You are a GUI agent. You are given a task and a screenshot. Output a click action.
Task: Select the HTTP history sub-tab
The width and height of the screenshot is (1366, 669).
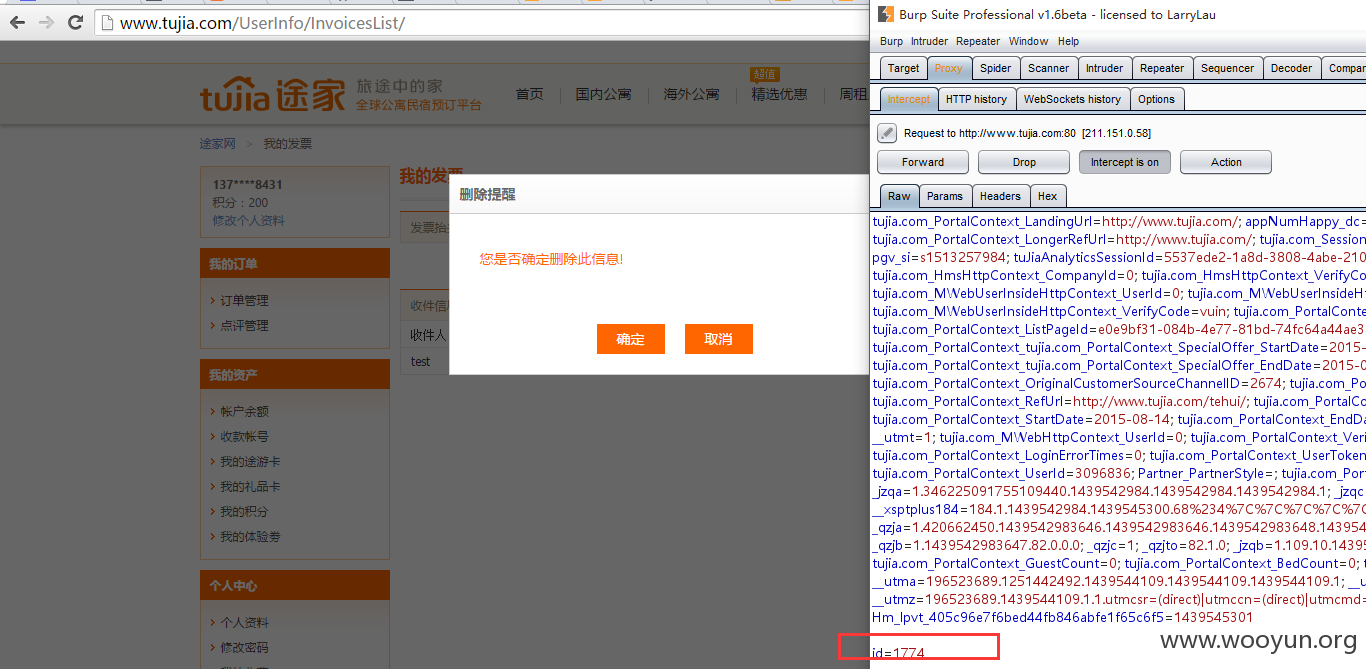976,99
